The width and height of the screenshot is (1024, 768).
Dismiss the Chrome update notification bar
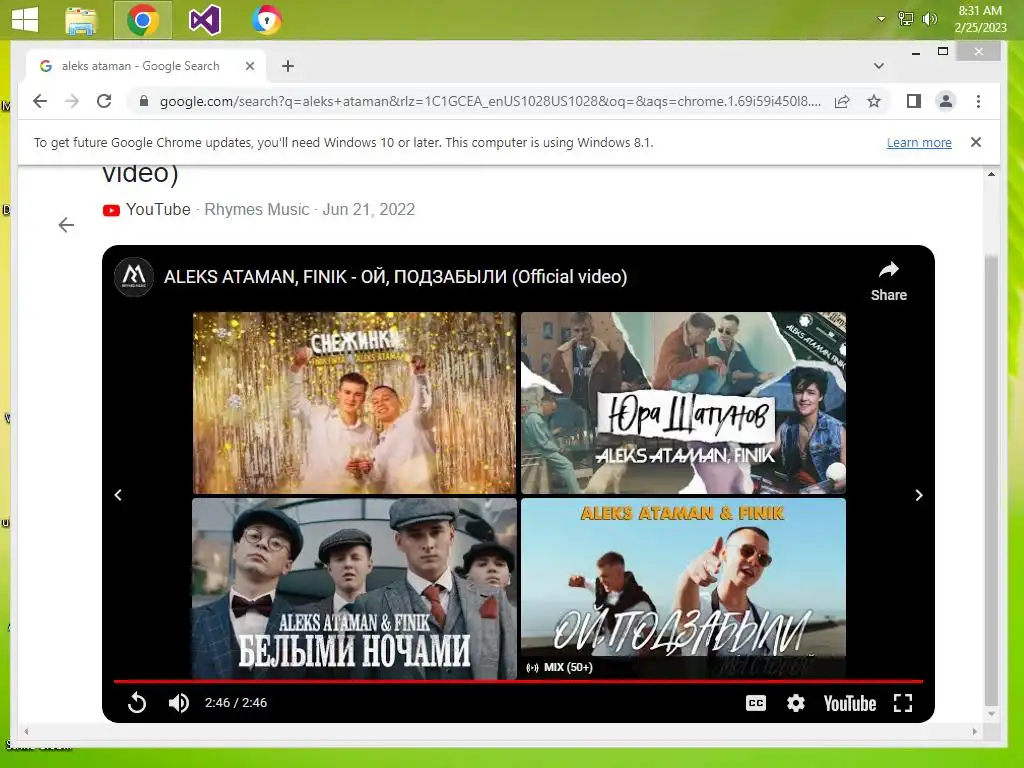pyautogui.click(x=976, y=142)
